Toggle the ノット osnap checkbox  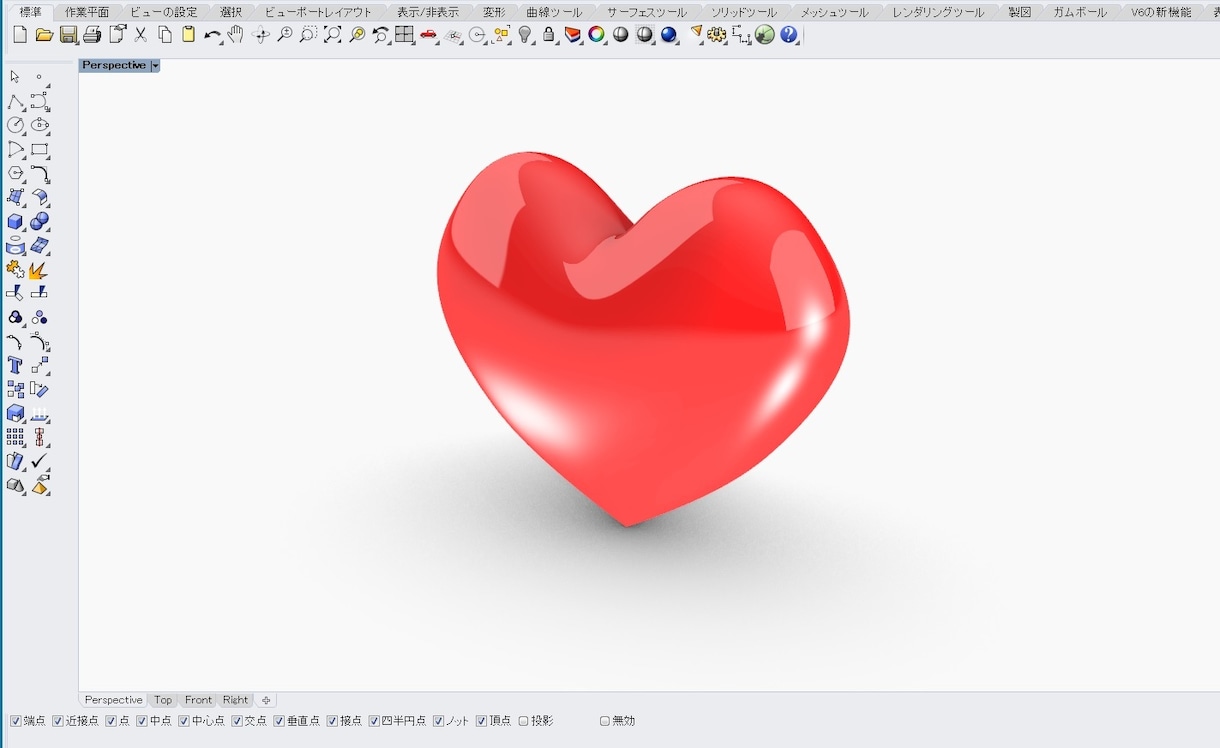tap(438, 721)
